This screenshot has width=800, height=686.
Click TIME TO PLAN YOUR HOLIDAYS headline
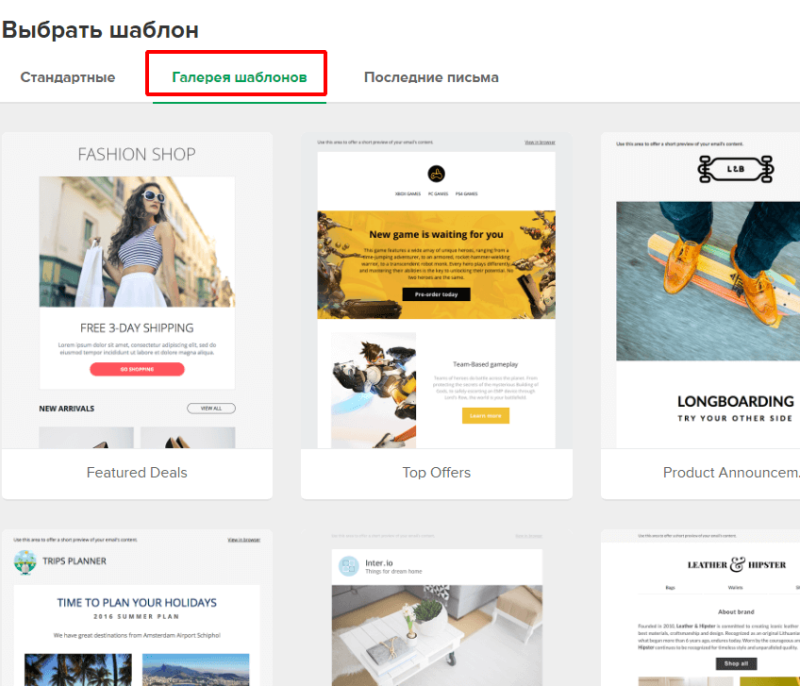(137, 603)
